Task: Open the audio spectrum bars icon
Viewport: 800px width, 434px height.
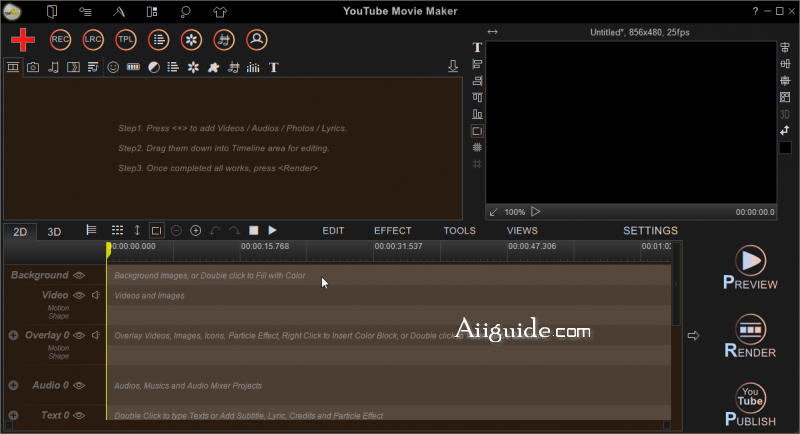Action: pyautogui.click(x=253, y=67)
